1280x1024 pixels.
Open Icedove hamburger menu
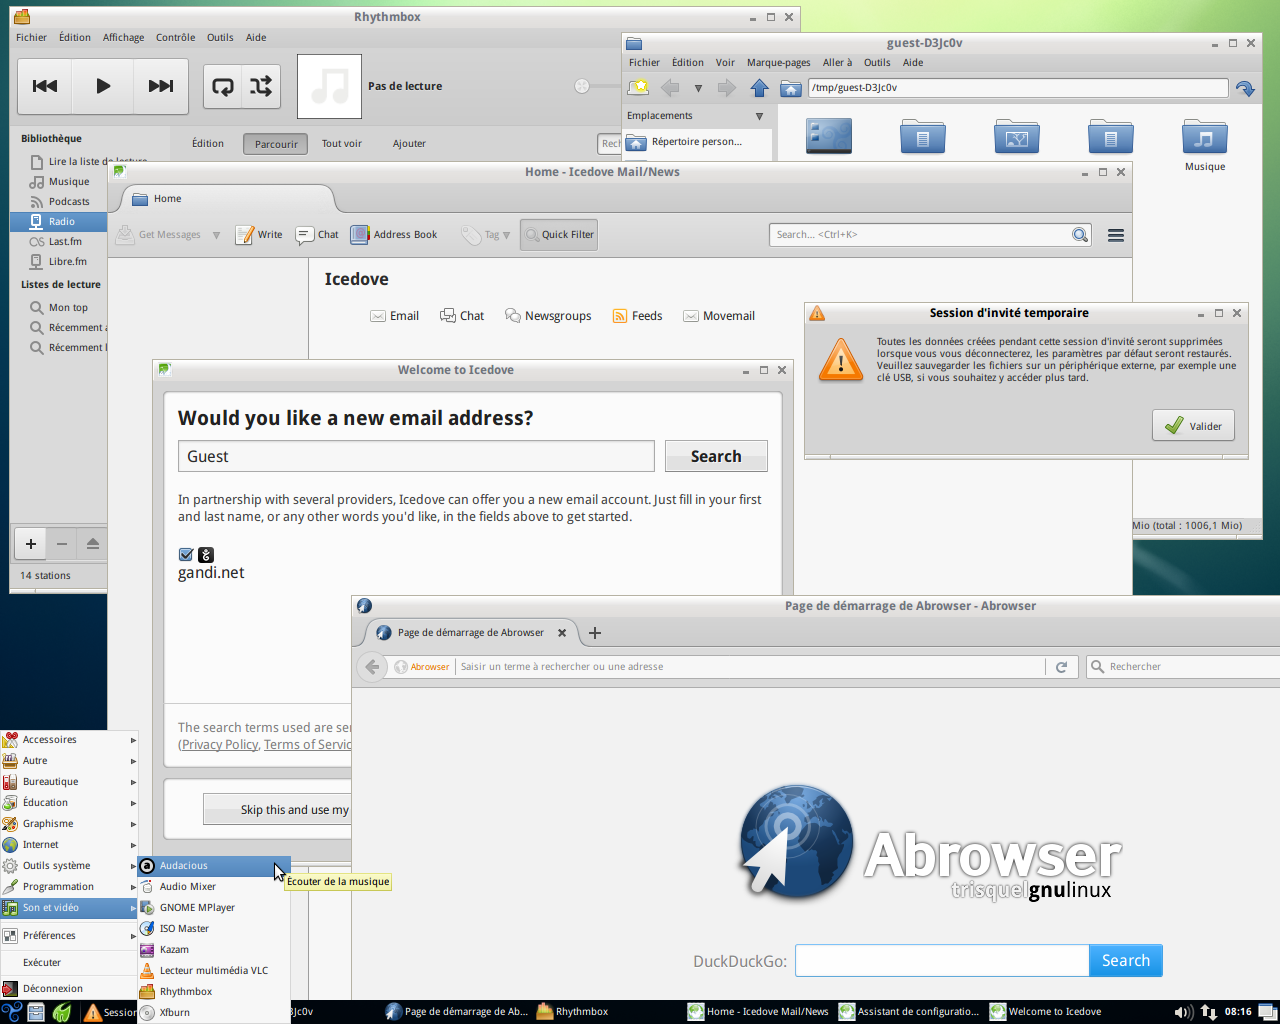coord(1116,235)
